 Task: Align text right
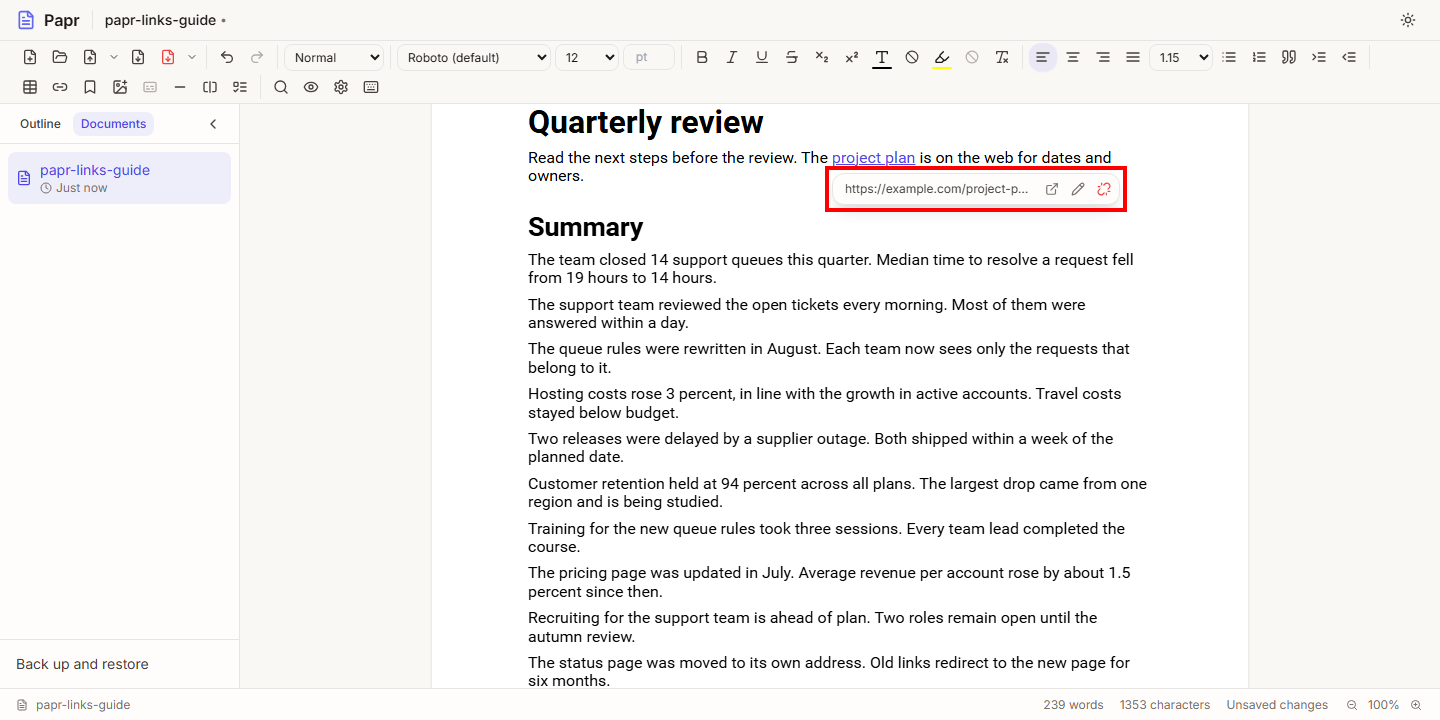(x=1103, y=57)
